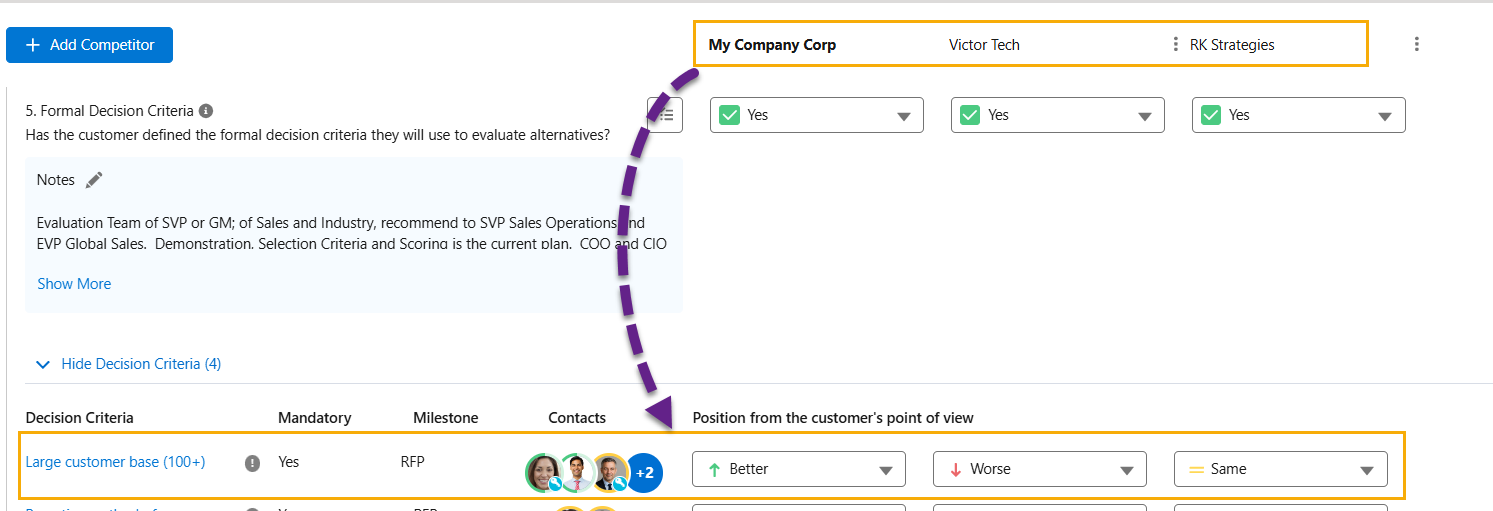Edit Notes using the pencil icon
The image size is (1493, 511).
pyautogui.click(x=94, y=180)
